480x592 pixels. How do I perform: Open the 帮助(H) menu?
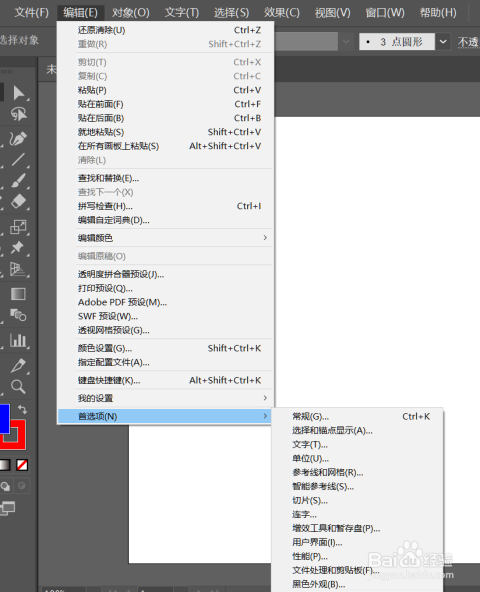438,12
